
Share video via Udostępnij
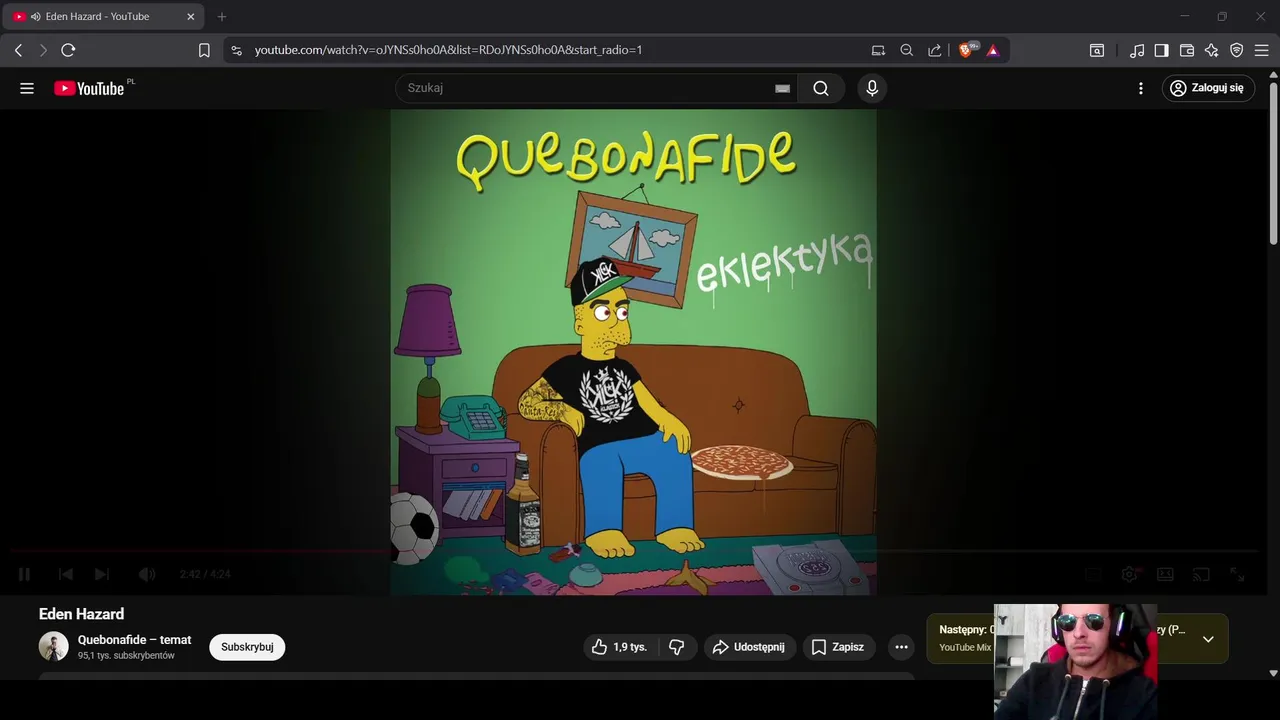pos(750,647)
